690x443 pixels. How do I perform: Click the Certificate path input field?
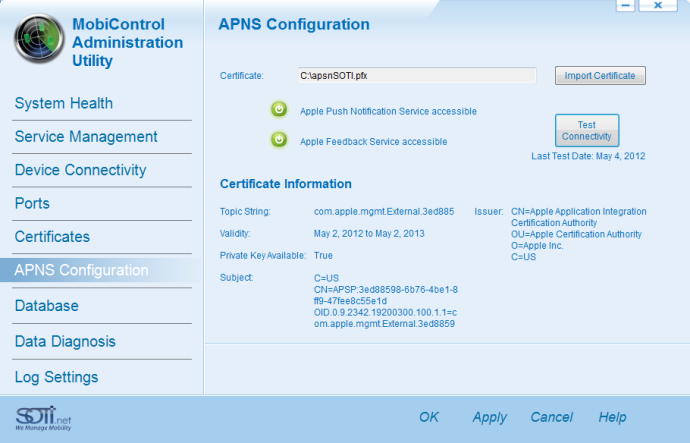417,76
